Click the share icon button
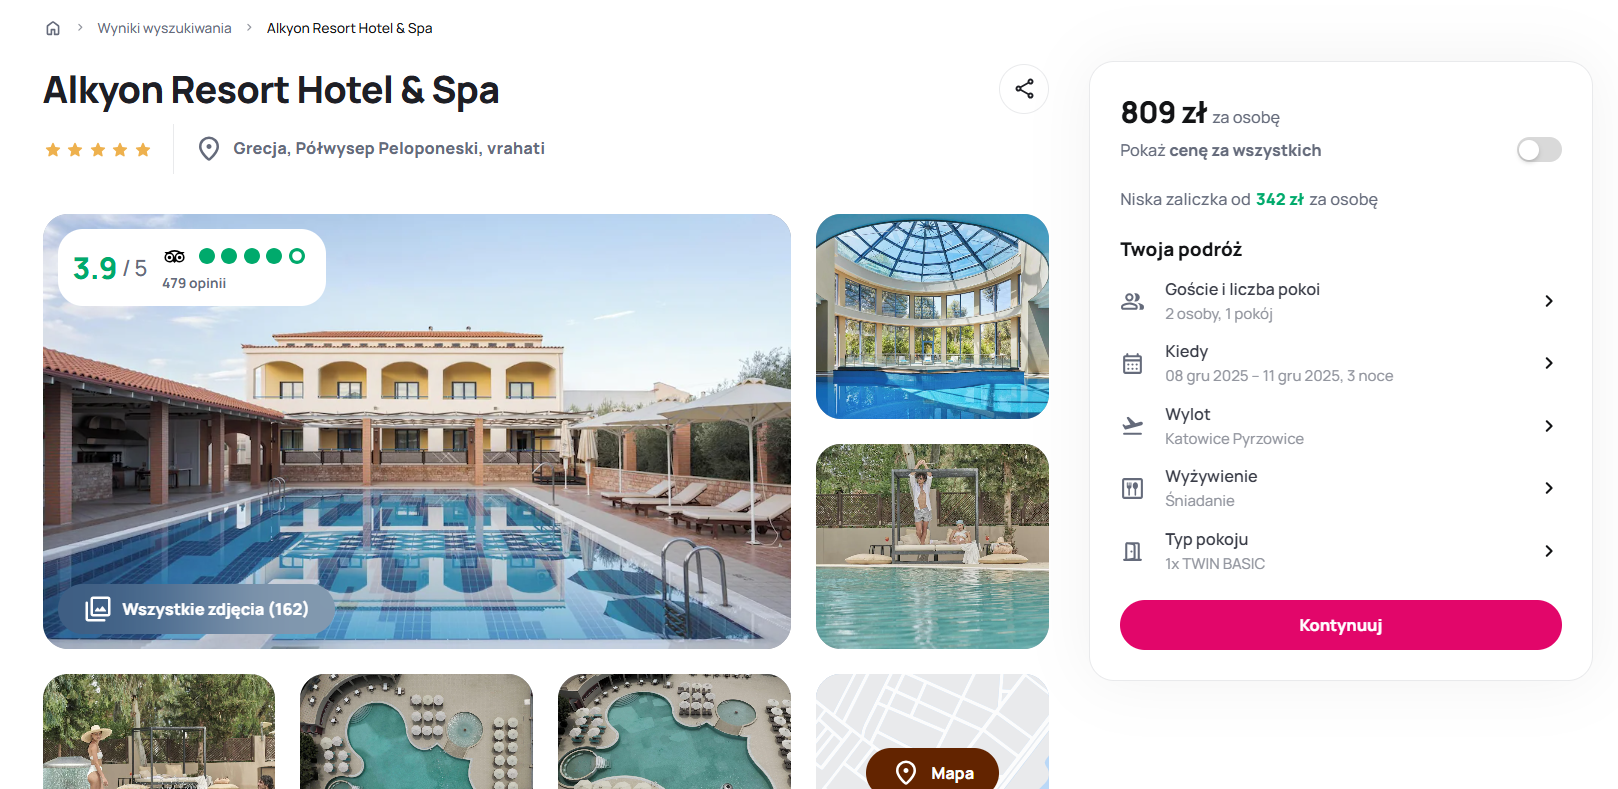1618x789 pixels. coord(1024,89)
